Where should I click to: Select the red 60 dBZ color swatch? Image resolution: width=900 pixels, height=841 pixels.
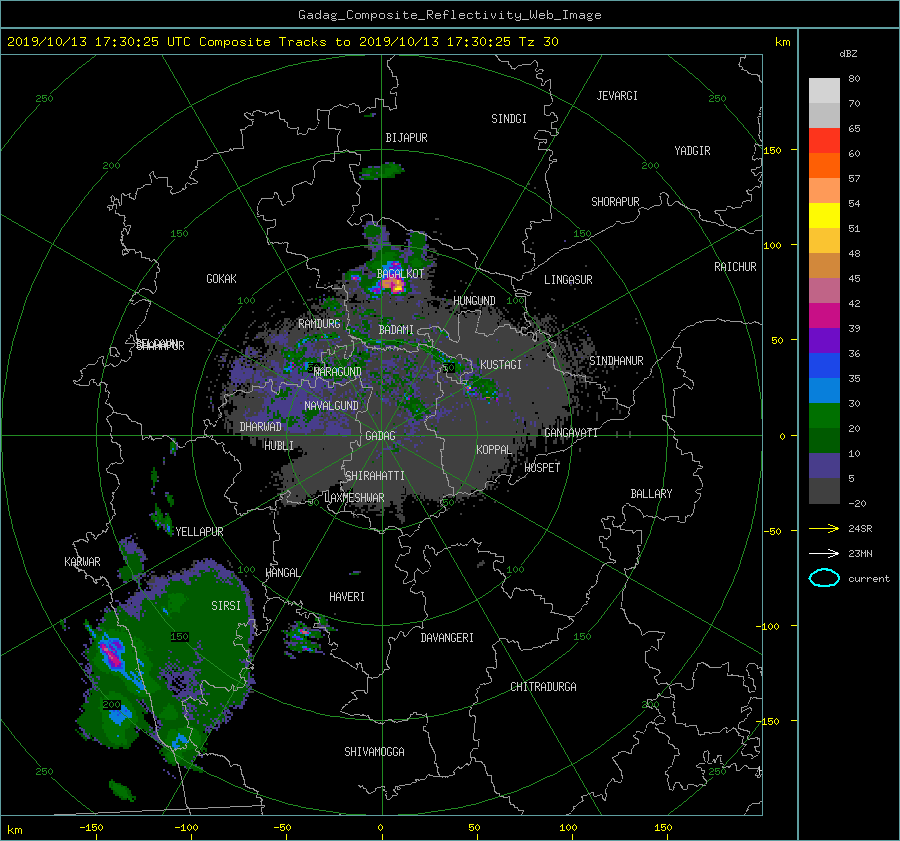824,141
